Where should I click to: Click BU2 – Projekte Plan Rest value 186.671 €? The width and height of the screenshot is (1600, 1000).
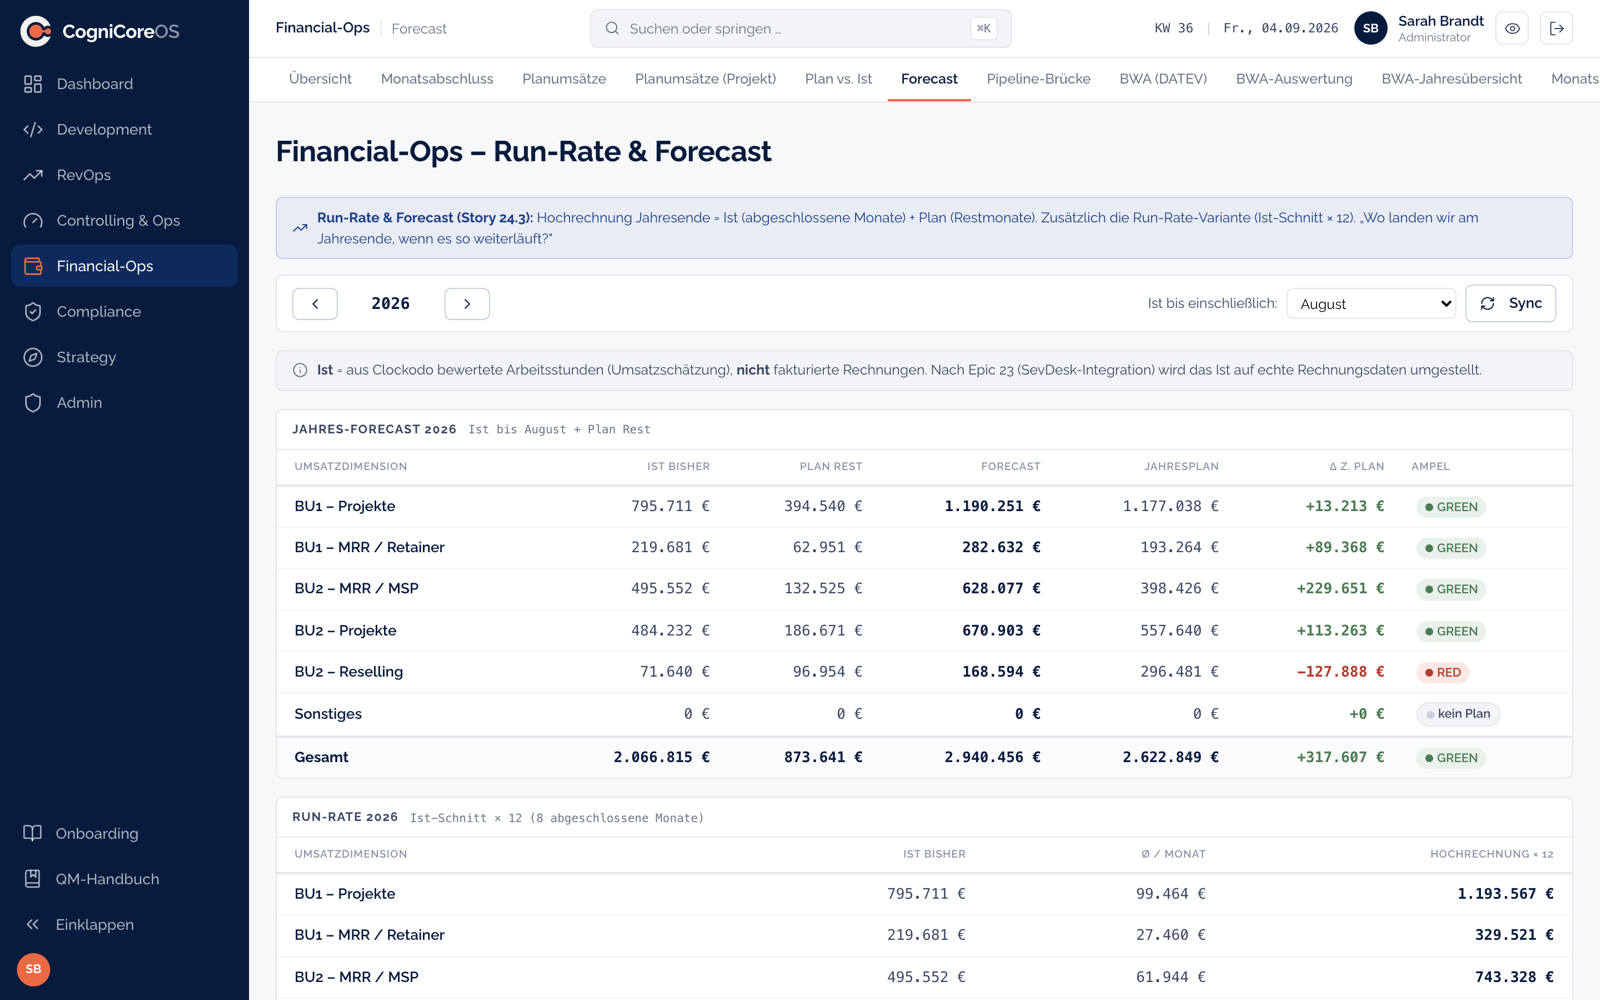pos(823,630)
